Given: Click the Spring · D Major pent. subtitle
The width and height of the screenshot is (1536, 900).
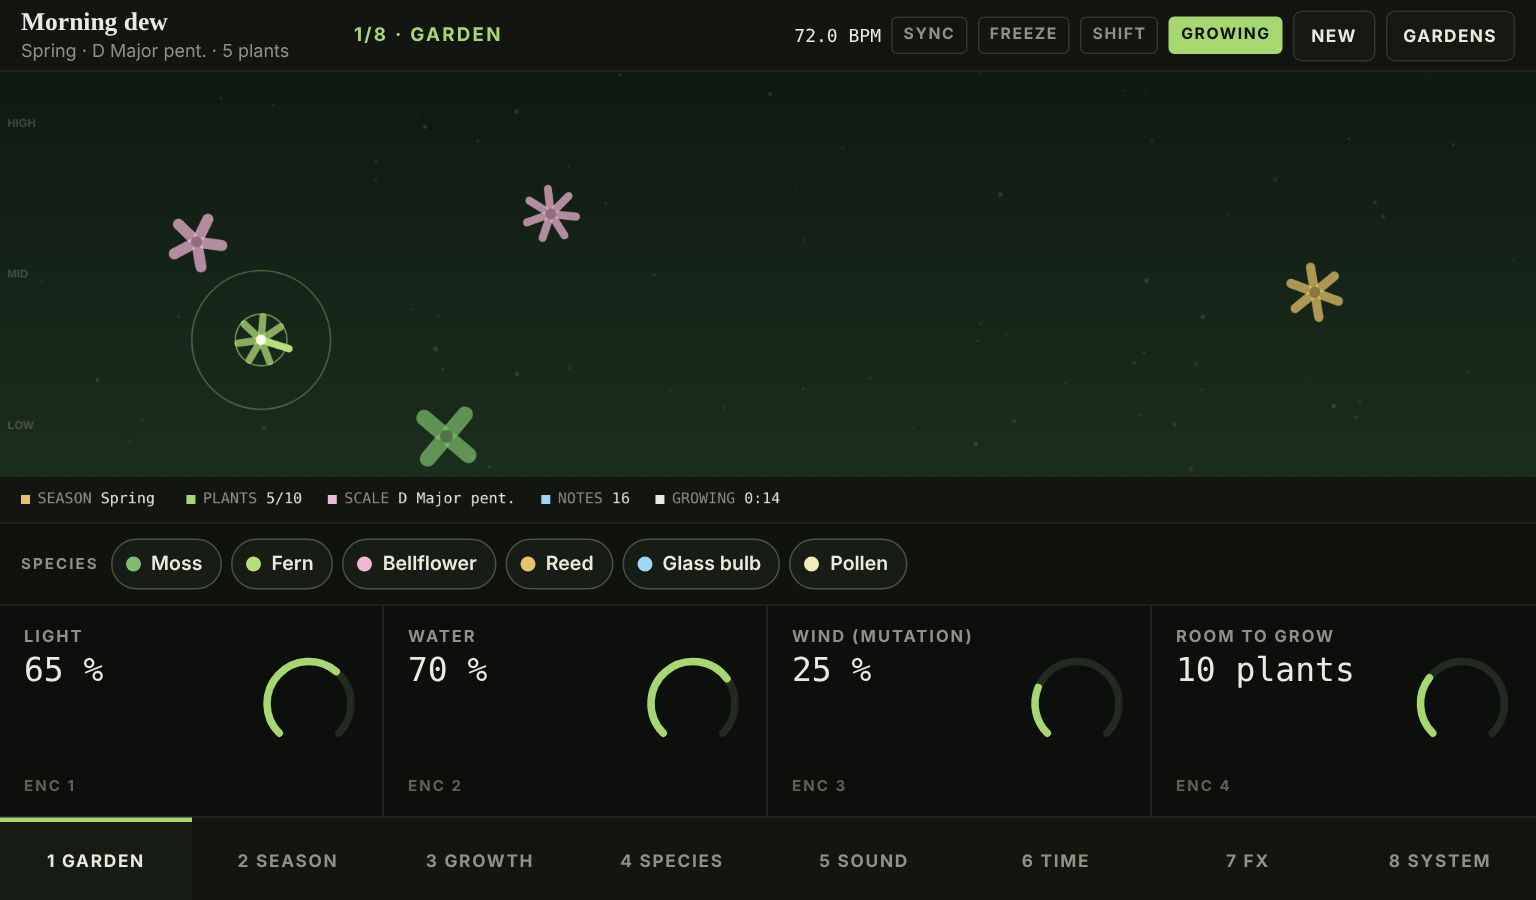Looking at the screenshot, I should 155,51.
